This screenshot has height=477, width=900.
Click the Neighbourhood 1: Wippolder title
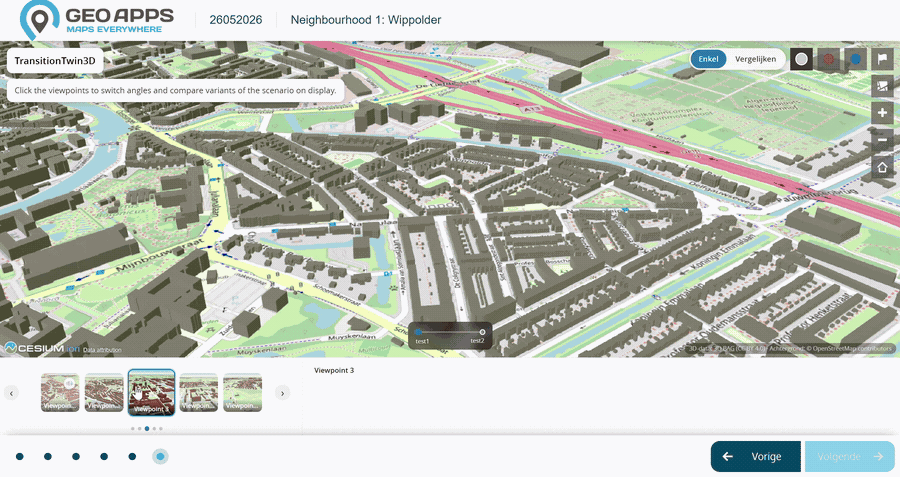366,20
